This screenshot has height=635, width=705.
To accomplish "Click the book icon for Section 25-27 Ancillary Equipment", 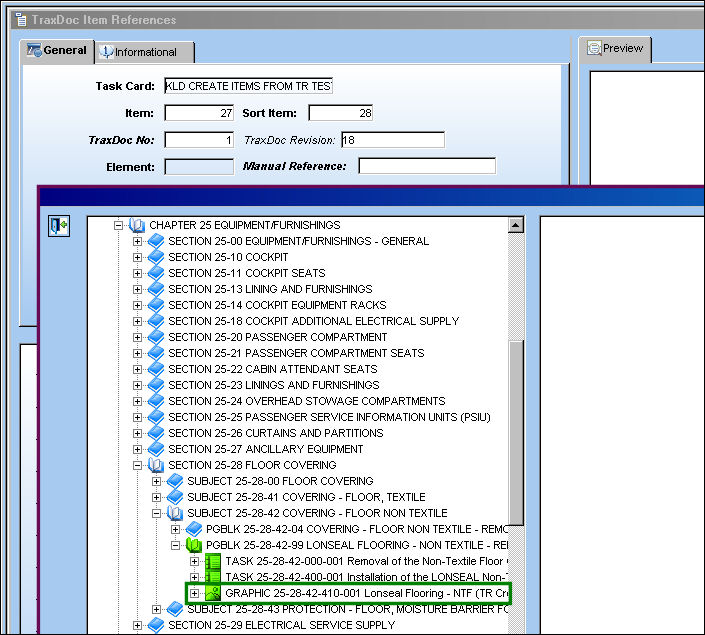I will [x=156, y=449].
